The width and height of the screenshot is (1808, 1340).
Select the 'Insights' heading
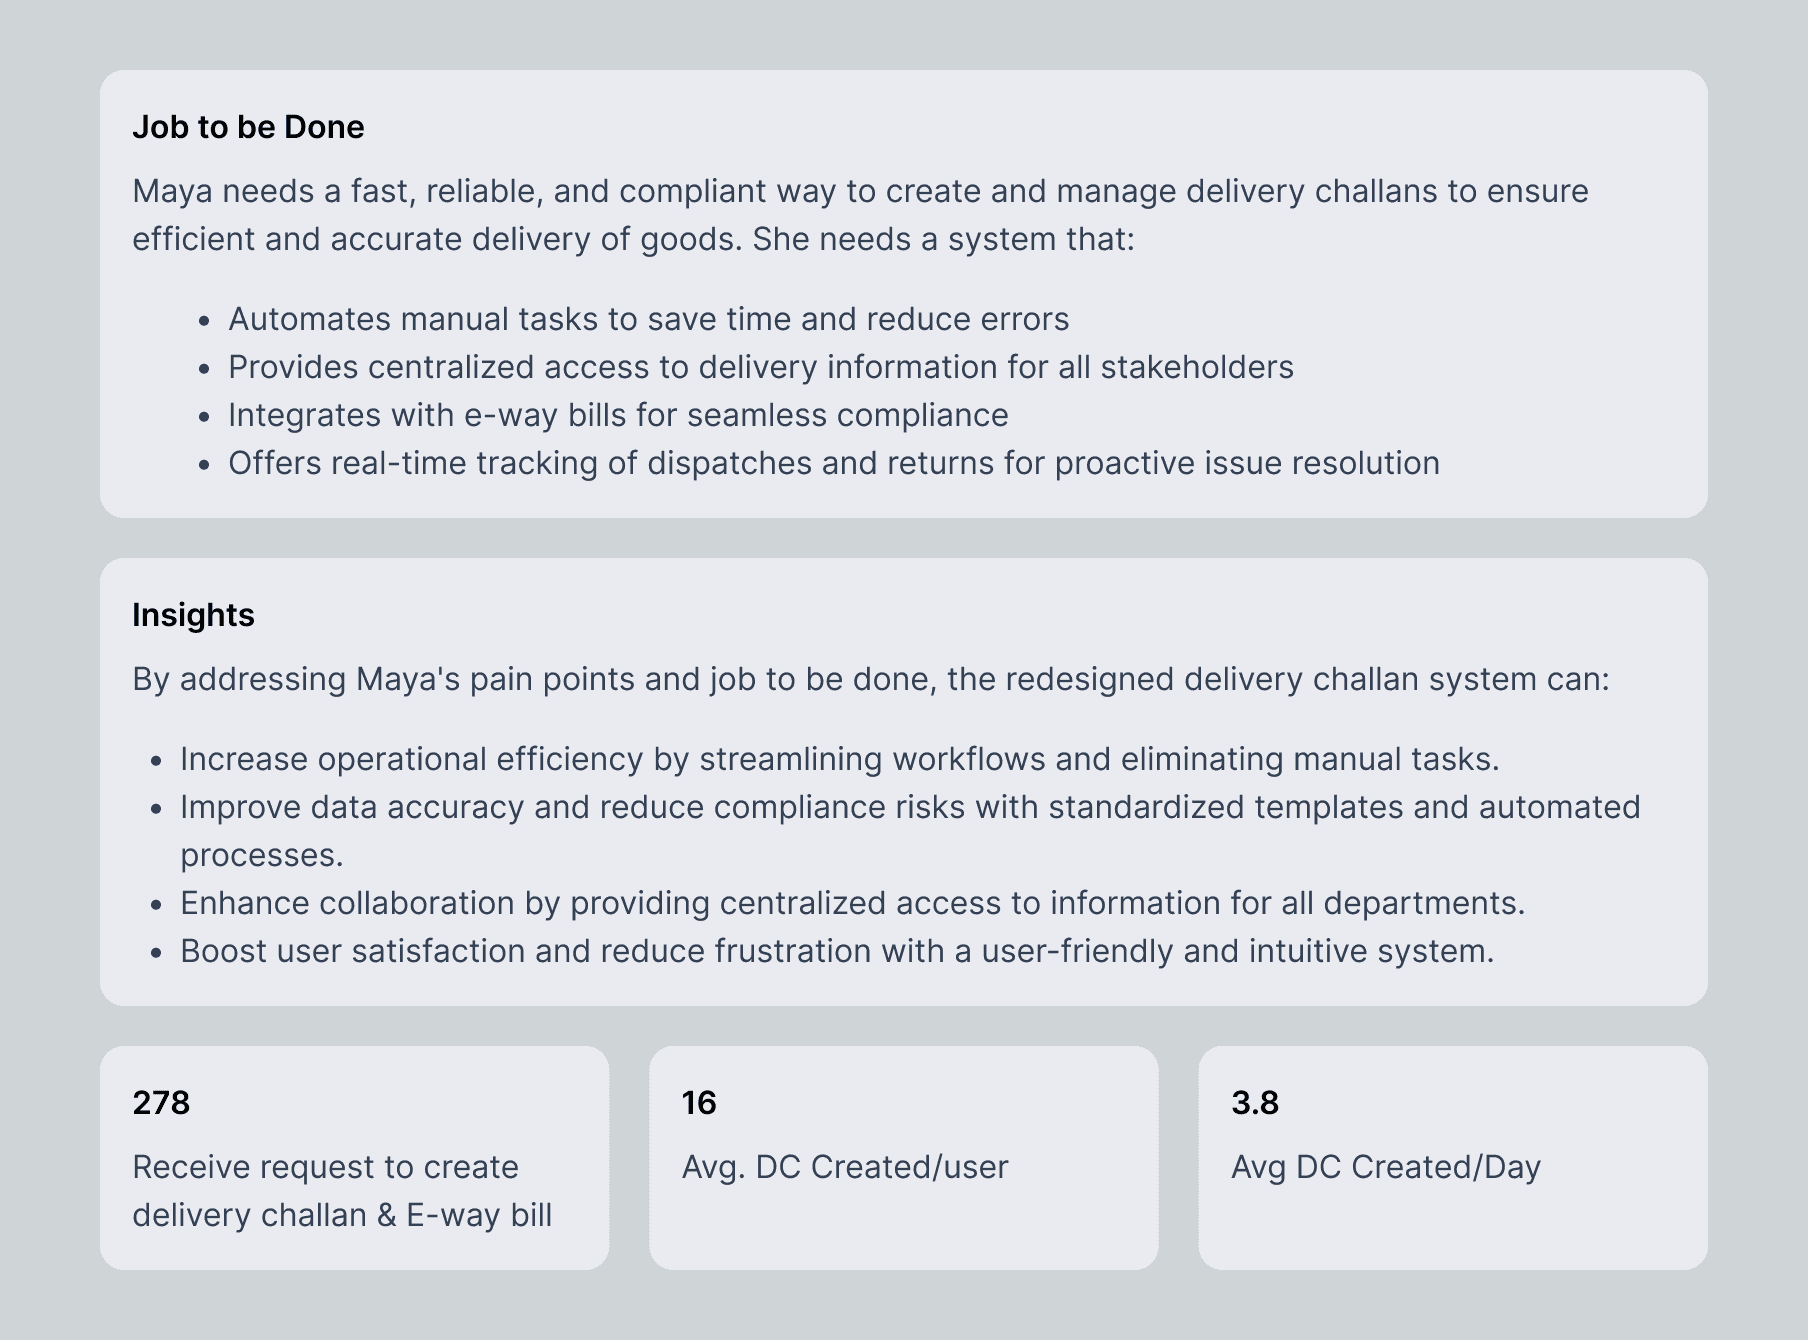pos(193,615)
